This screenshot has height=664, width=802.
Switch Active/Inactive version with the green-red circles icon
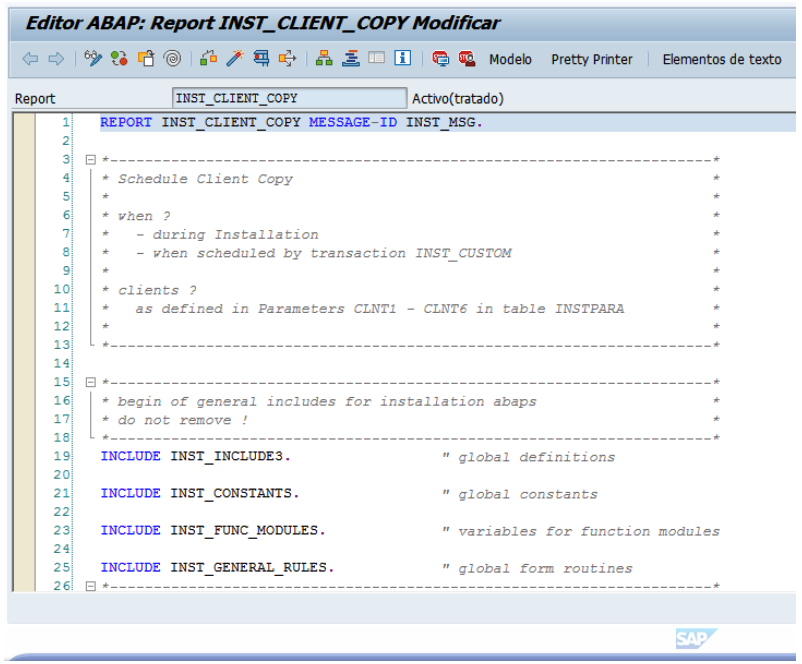[x=119, y=58]
